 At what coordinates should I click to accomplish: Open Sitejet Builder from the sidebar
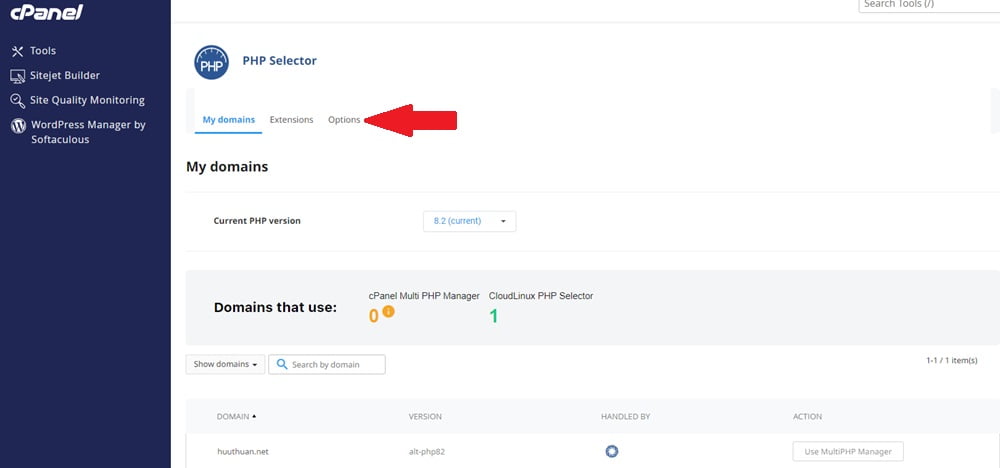point(64,75)
